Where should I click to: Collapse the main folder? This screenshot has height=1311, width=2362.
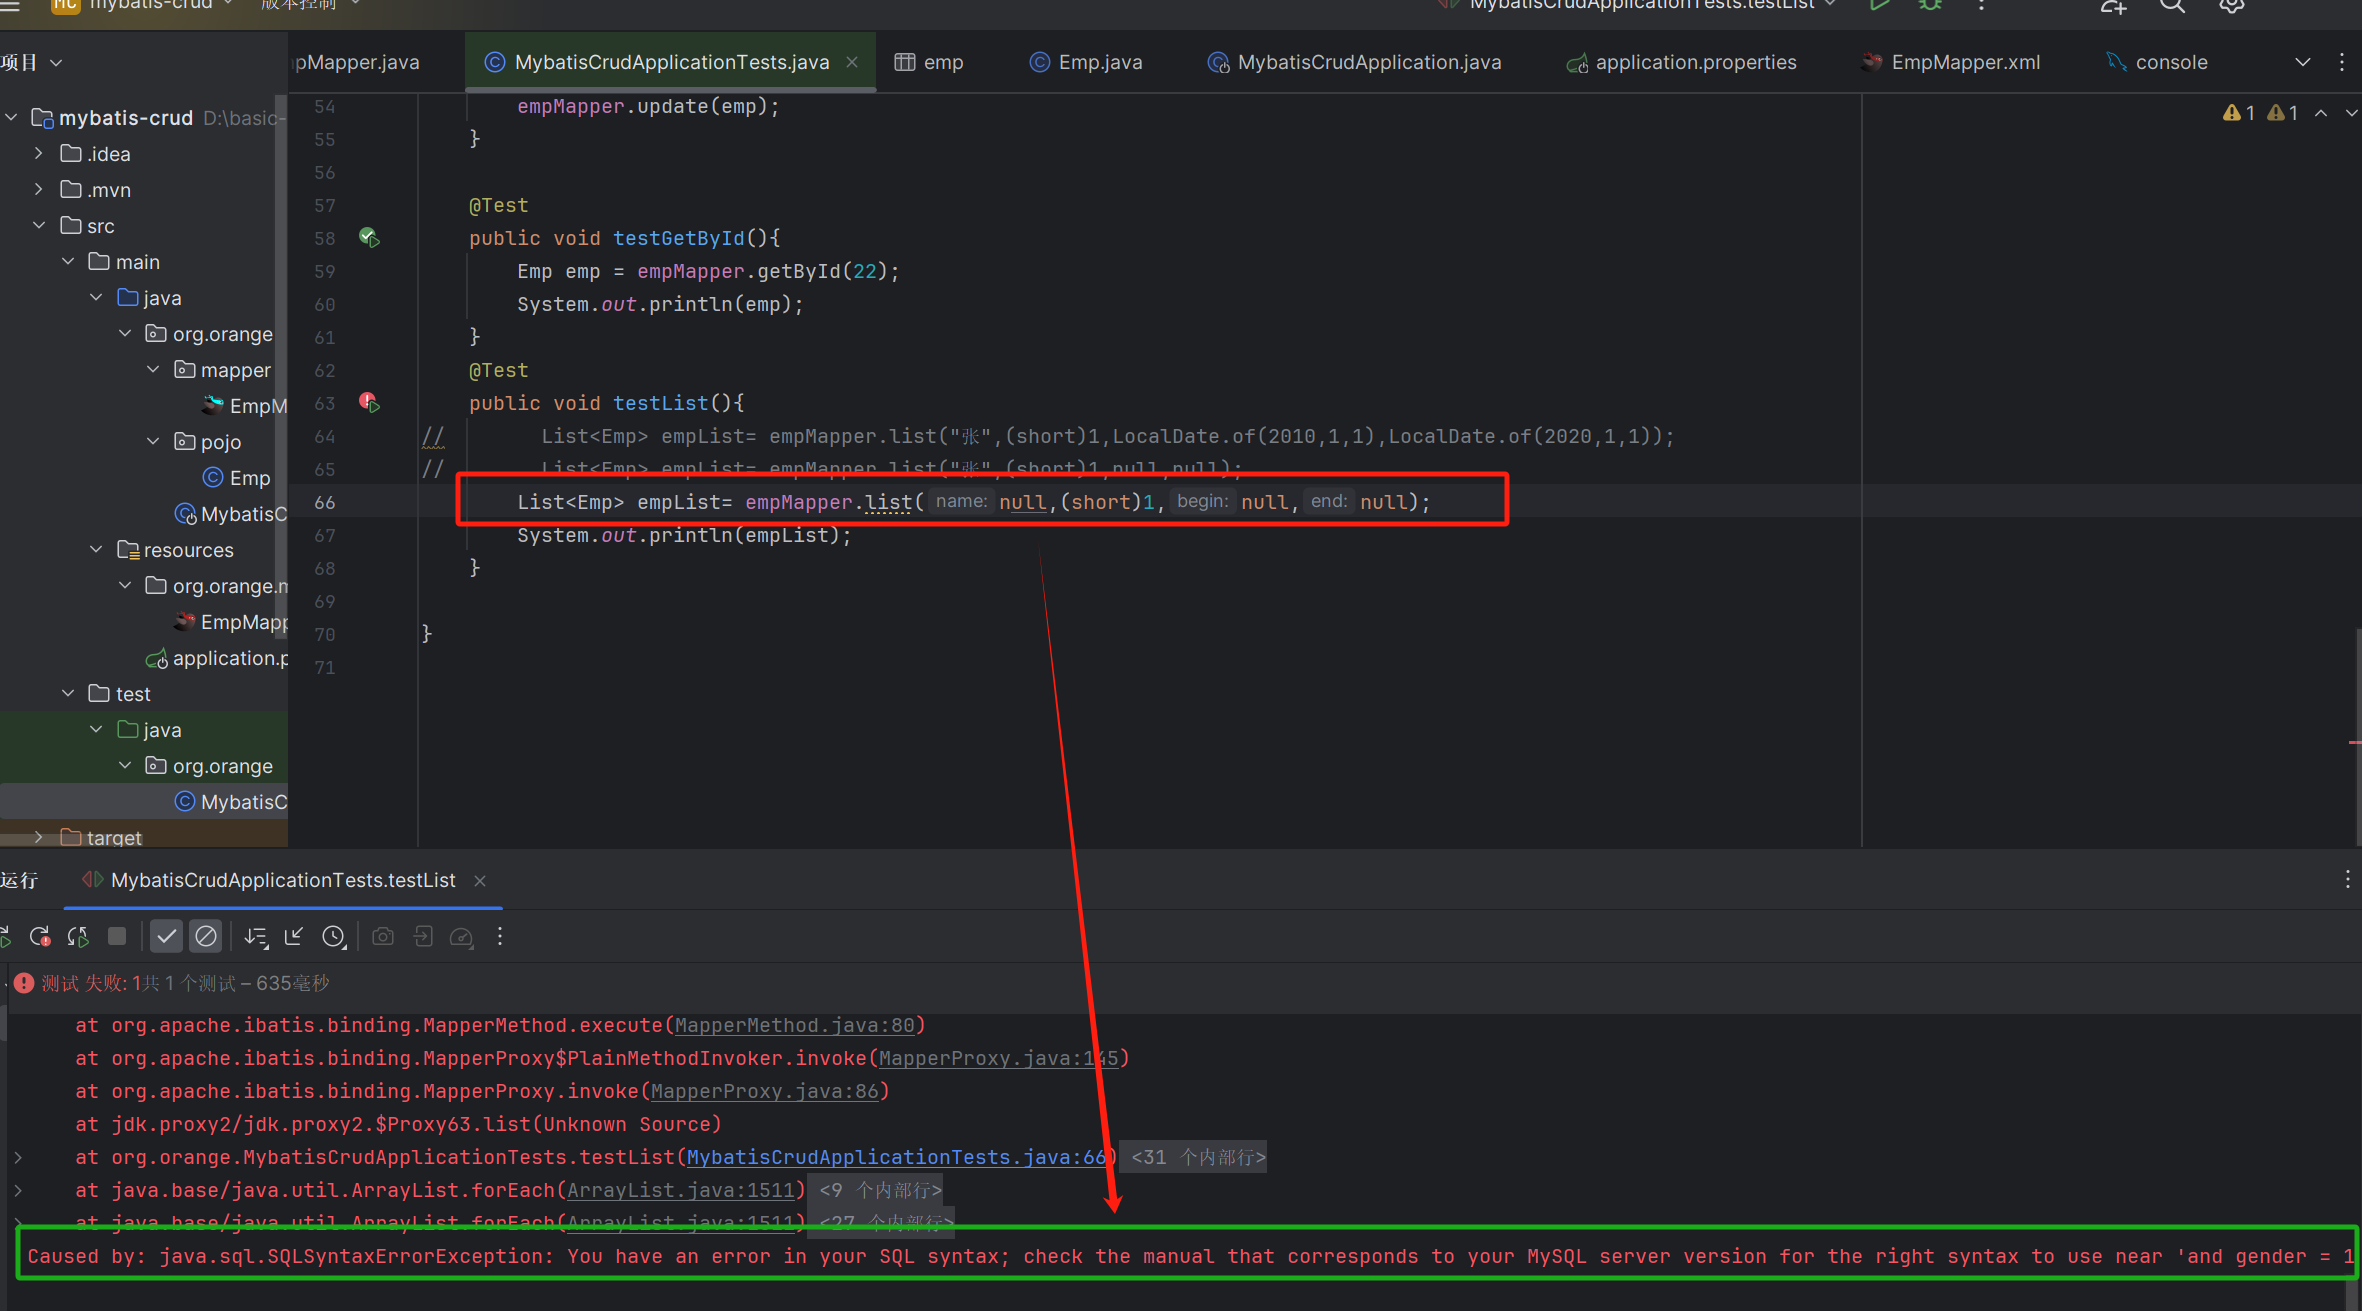pos(68,262)
